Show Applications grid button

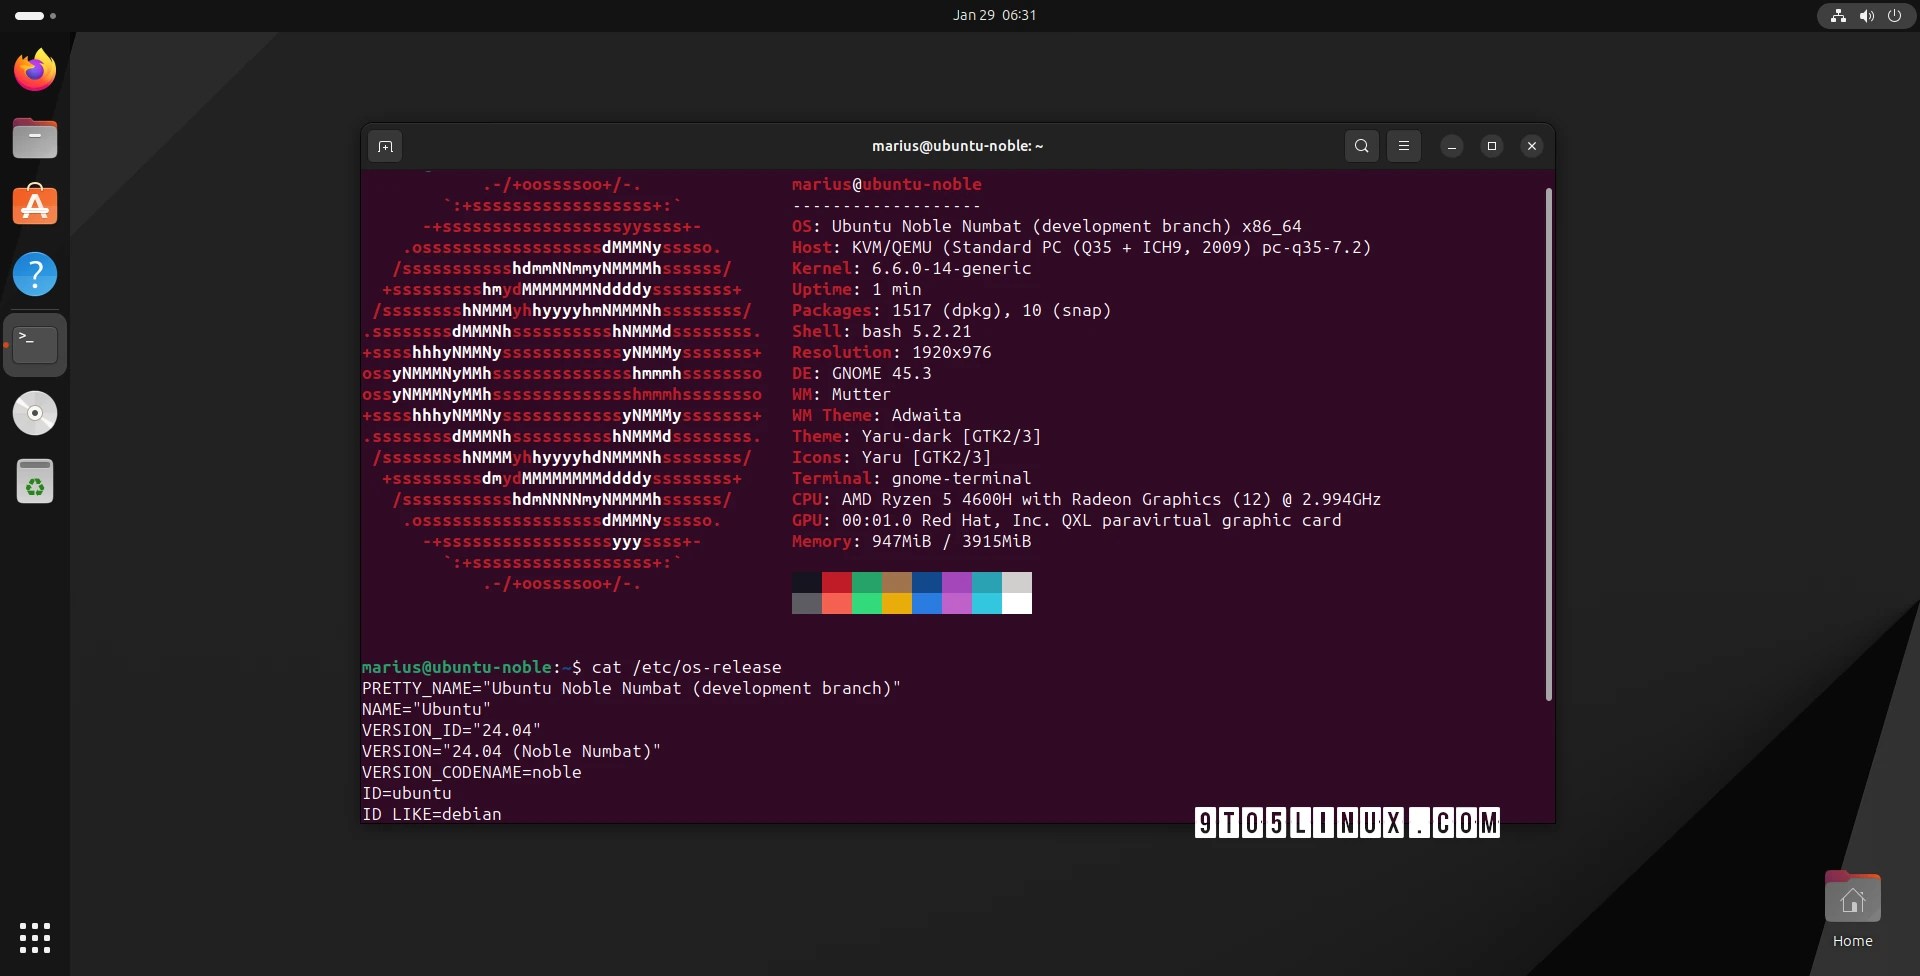[x=35, y=938]
